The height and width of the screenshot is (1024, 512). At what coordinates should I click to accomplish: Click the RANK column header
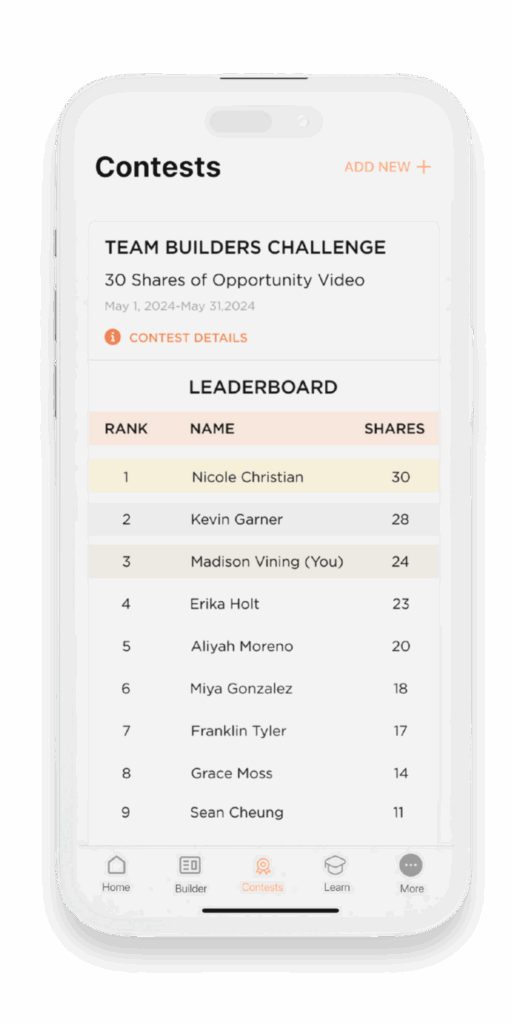click(126, 429)
